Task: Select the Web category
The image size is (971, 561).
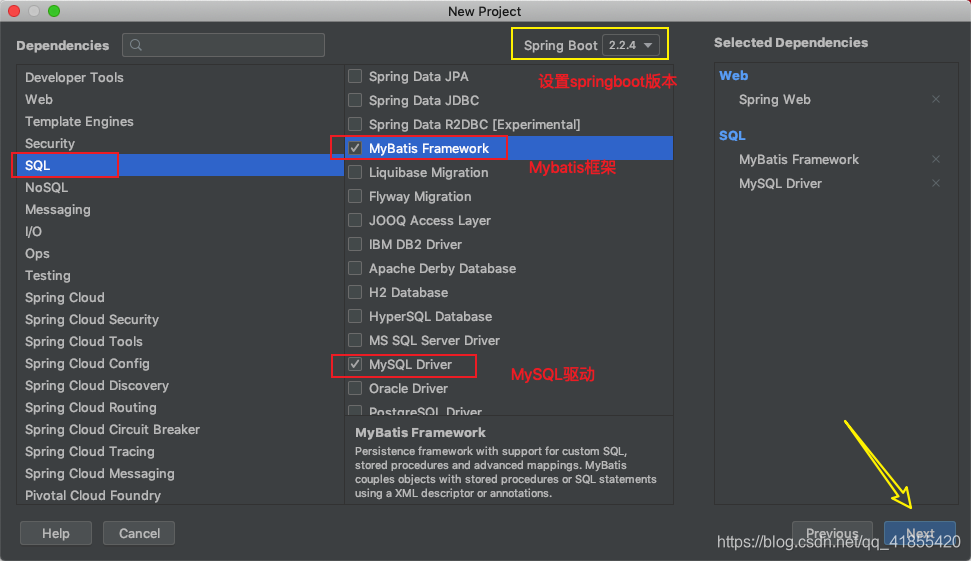Action: (180, 99)
